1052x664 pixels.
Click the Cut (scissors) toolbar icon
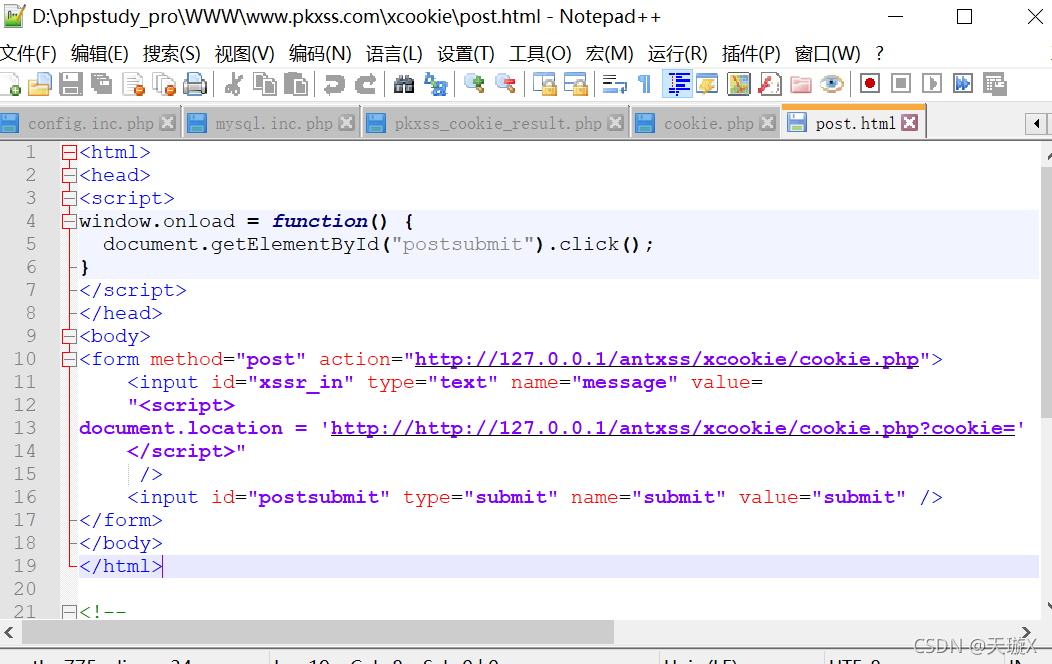tap(233, 85)
